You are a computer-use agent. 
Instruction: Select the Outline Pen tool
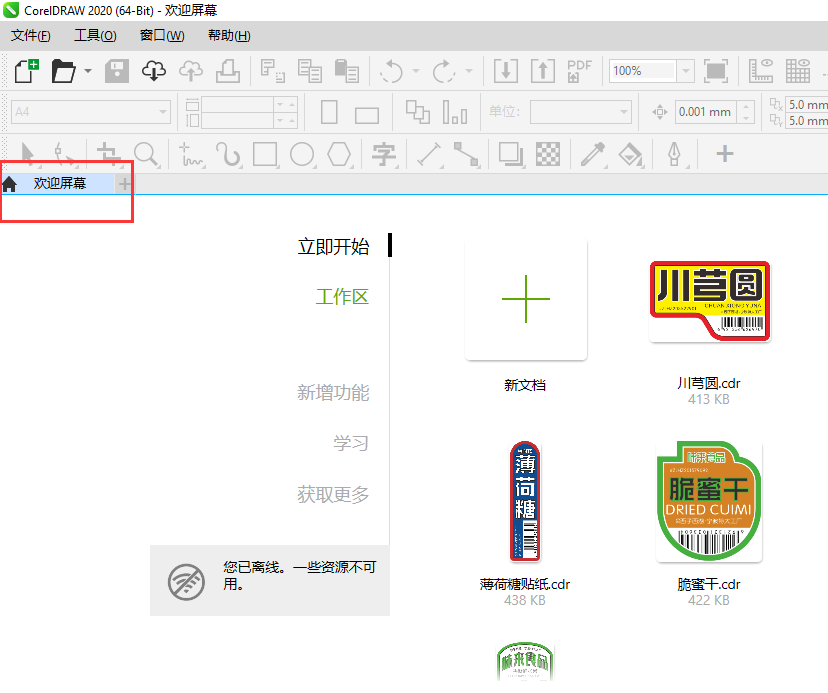point(674,154)
